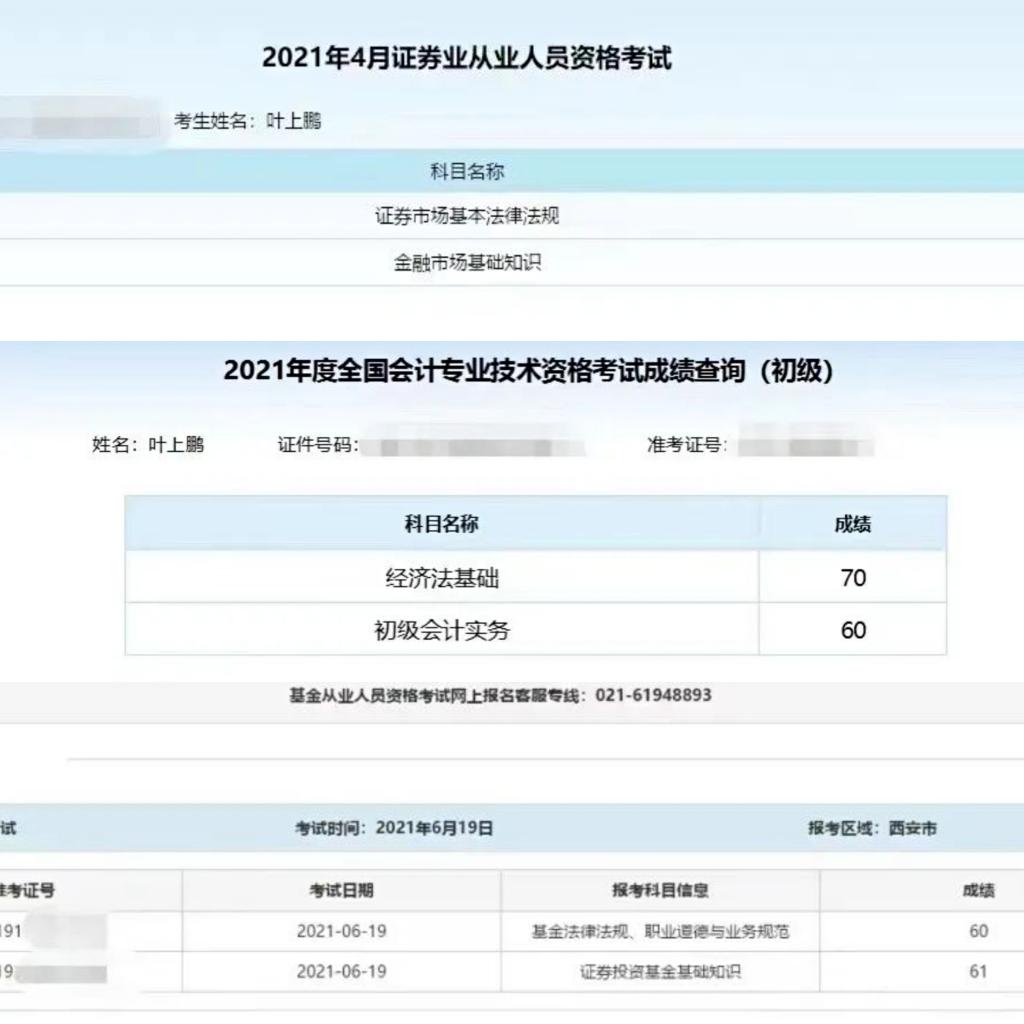Click the score 60 for 初级会计实务
The image size is (1024, 1024).
(x=853, y=630)
